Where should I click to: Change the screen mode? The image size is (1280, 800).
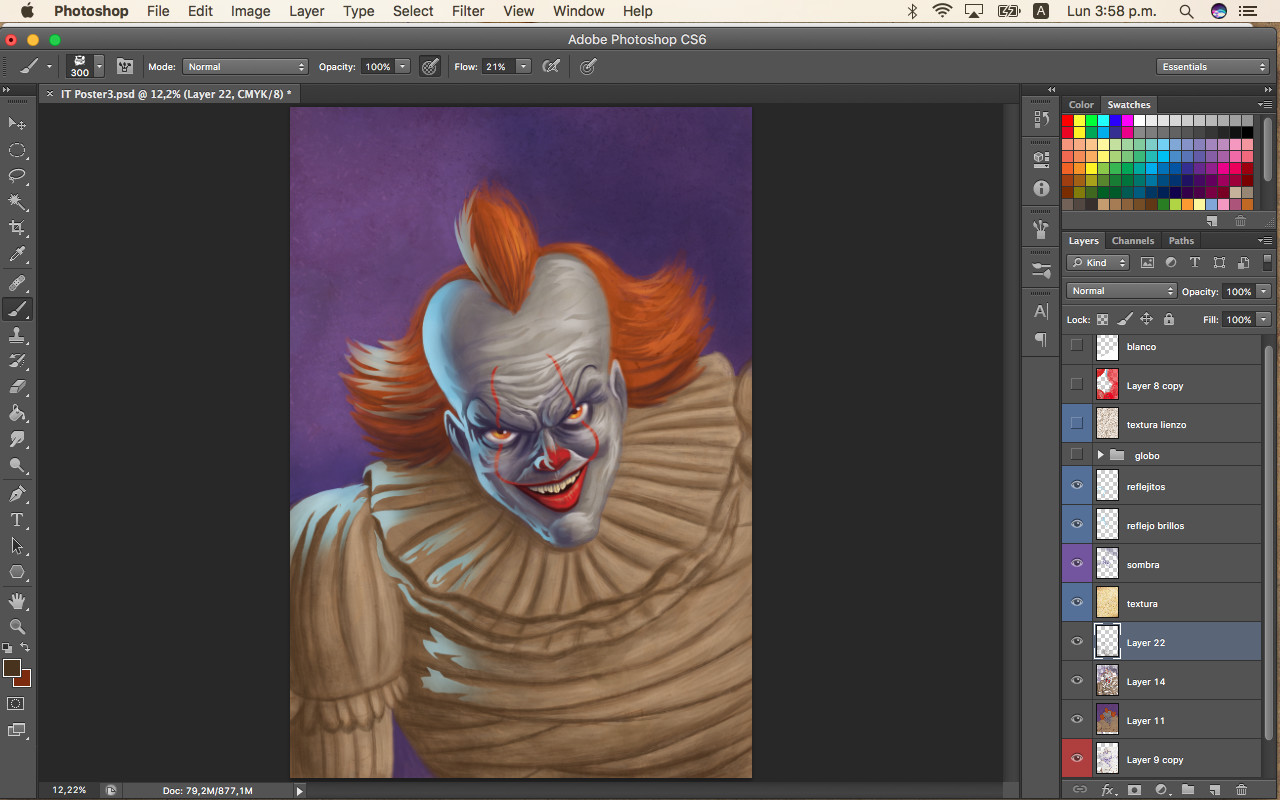coord(17,730)
